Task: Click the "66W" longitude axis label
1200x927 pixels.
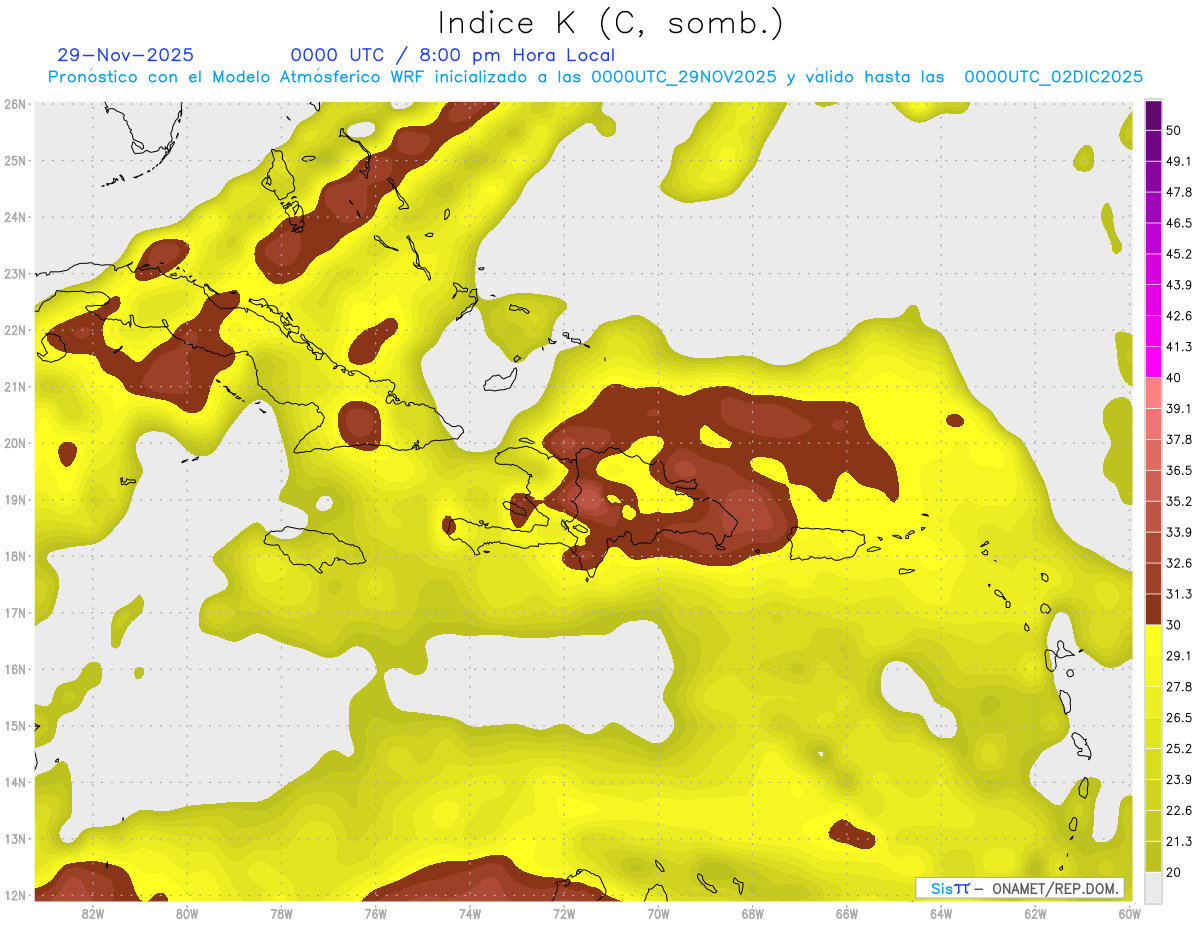Action: (847, 913)
